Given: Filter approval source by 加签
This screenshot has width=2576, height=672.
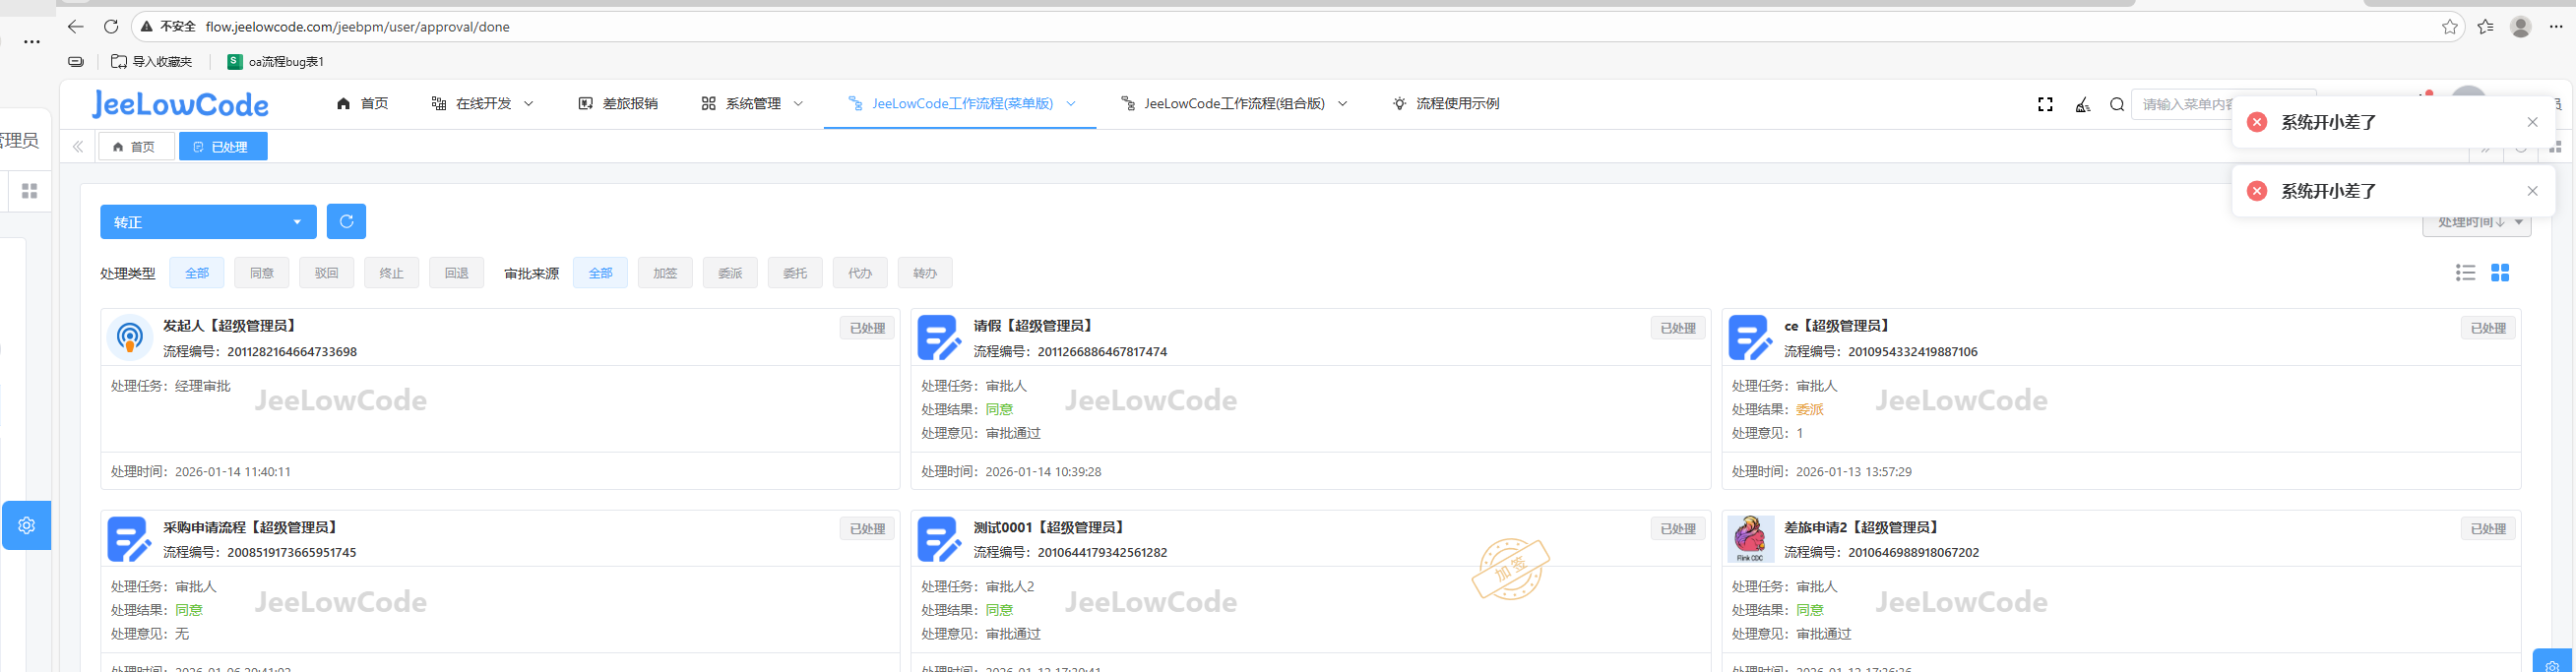Looking at the screenshot, I should click(665, 273).
